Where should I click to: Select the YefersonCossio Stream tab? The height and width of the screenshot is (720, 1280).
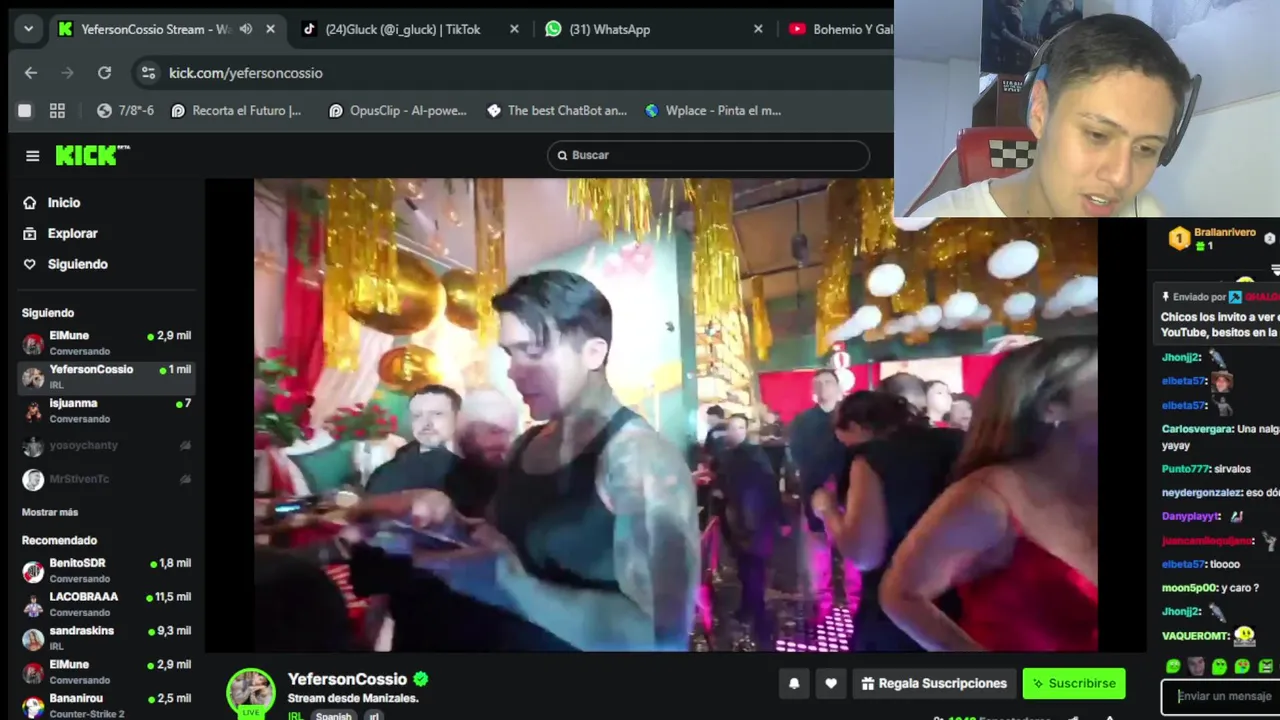[x=167, y=29]
